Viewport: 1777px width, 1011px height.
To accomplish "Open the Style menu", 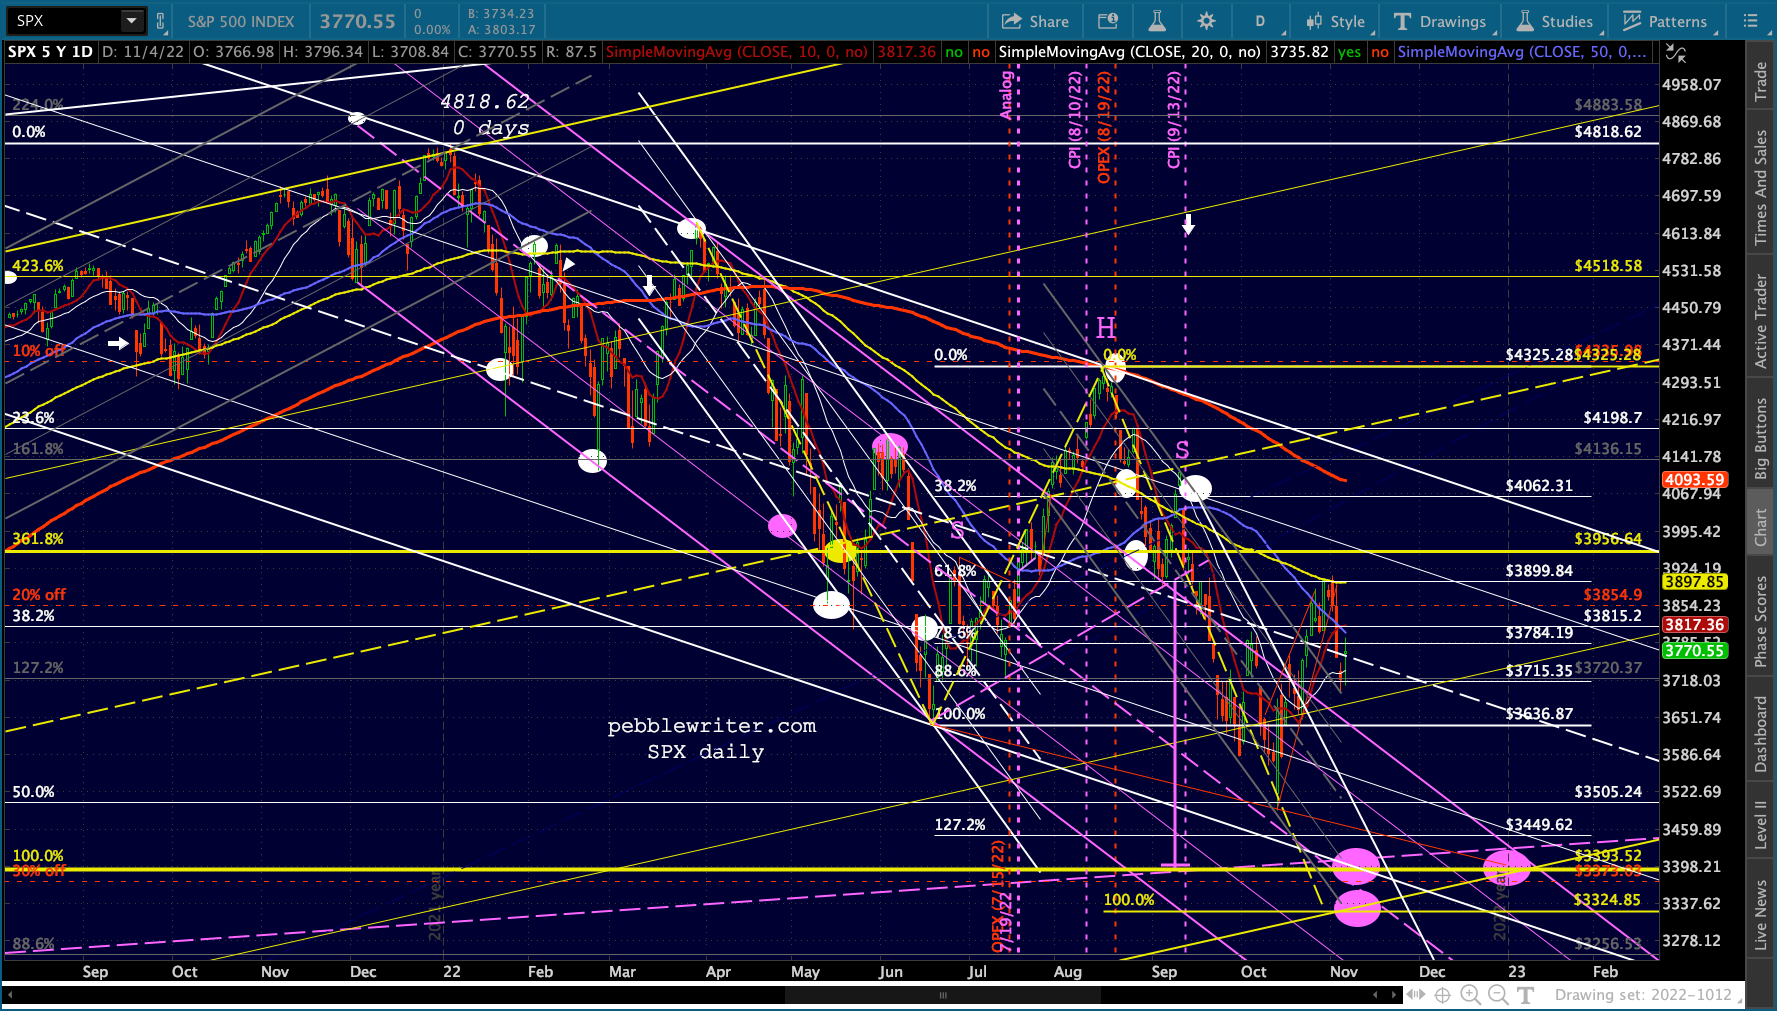I will coord(1335,21).
